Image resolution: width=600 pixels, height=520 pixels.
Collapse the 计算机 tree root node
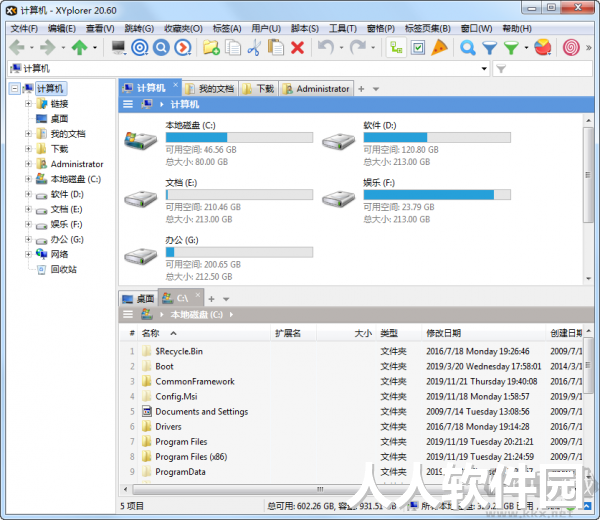coord(15,89)
